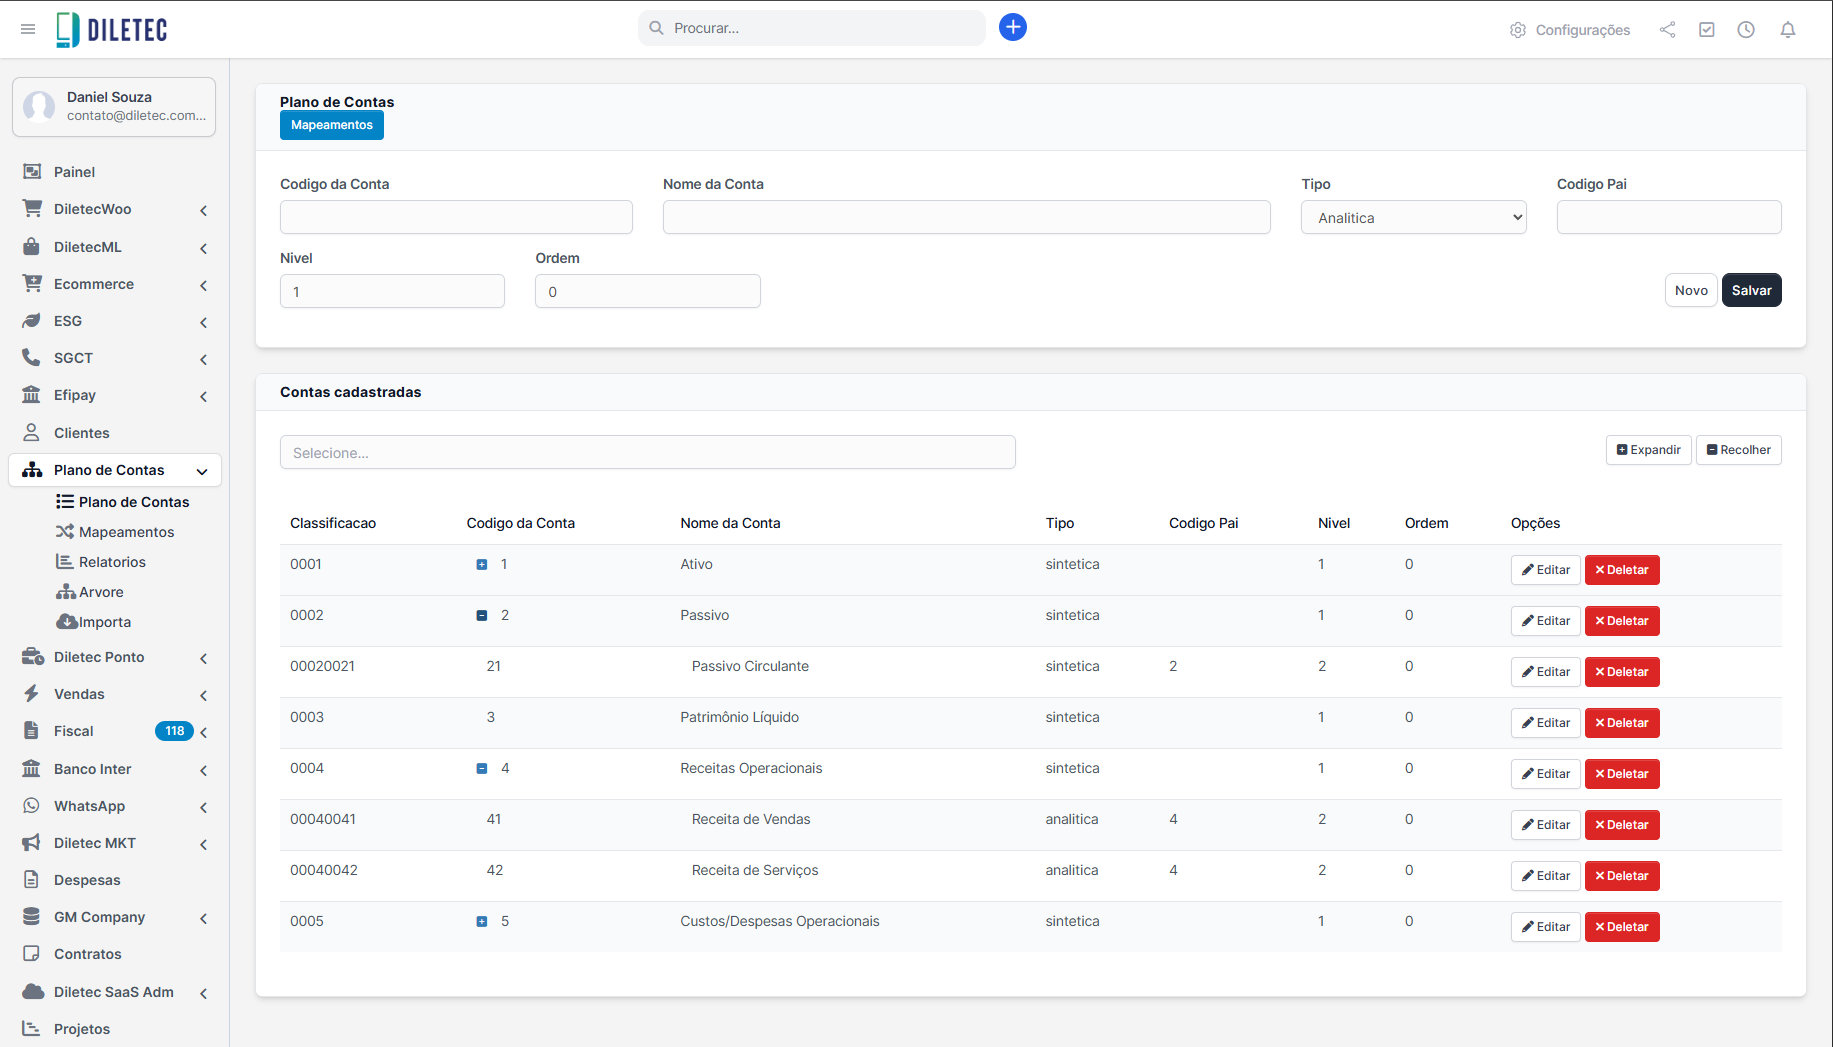Image resolution: width=1833 pixels, height=1047 pixels.
Task: Expand the Ativo account row
Action: point(482,563)
